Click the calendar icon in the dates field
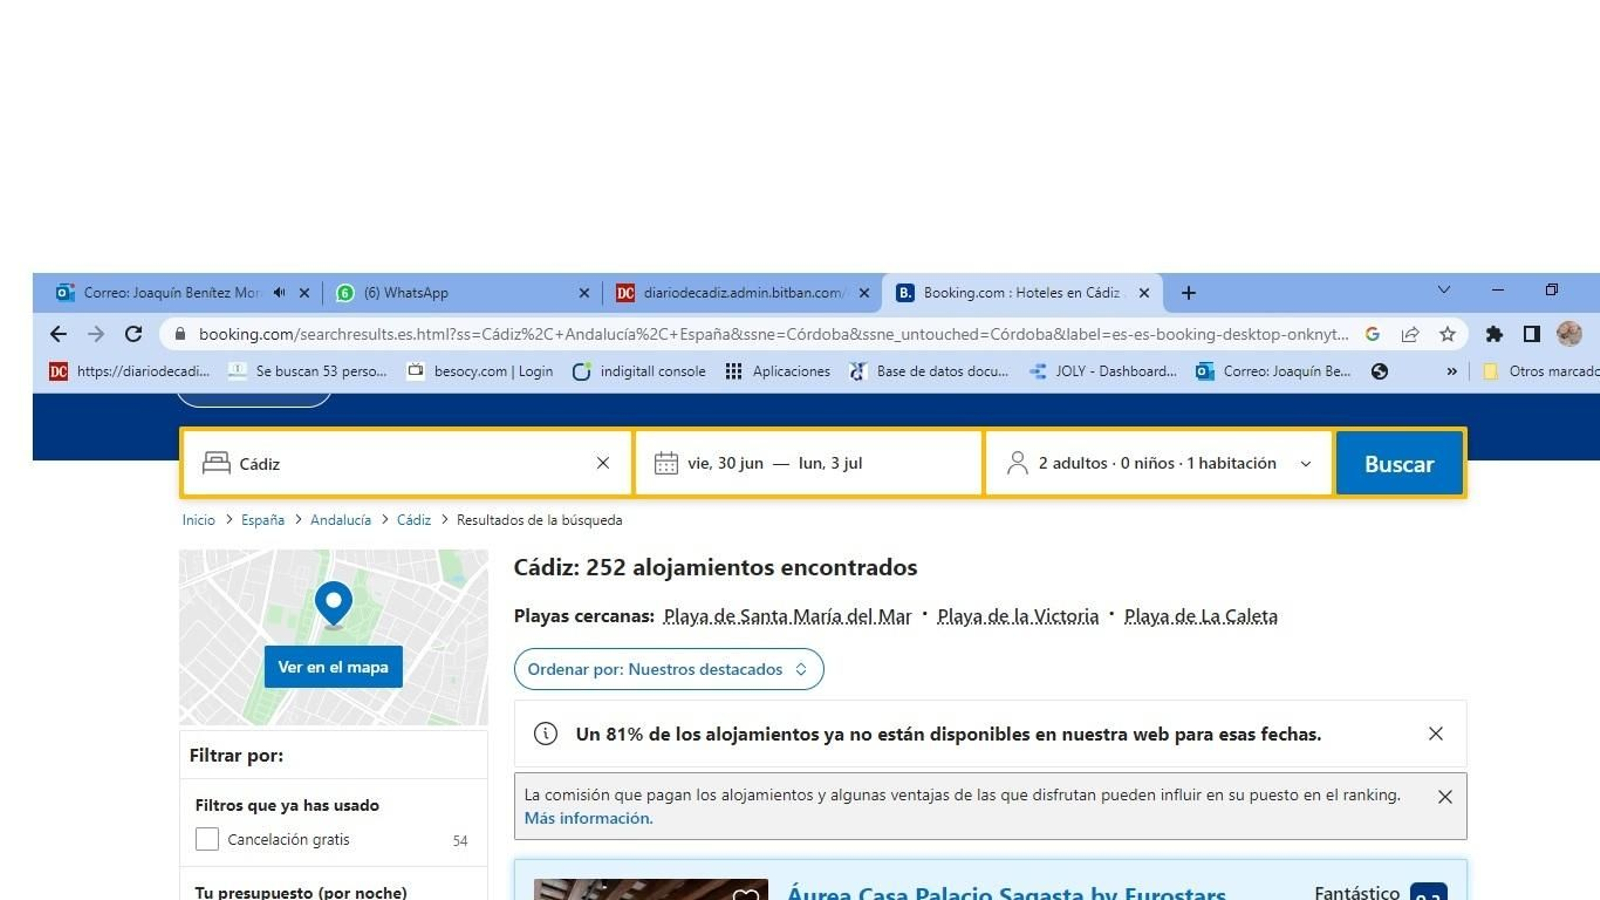This screenshot has width=1600, height=900. [x=665, y=462]
